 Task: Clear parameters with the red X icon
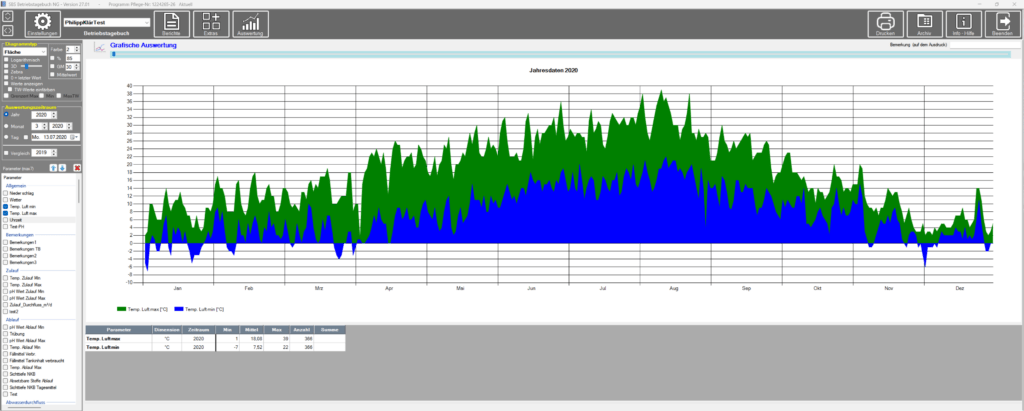[77, 168]
